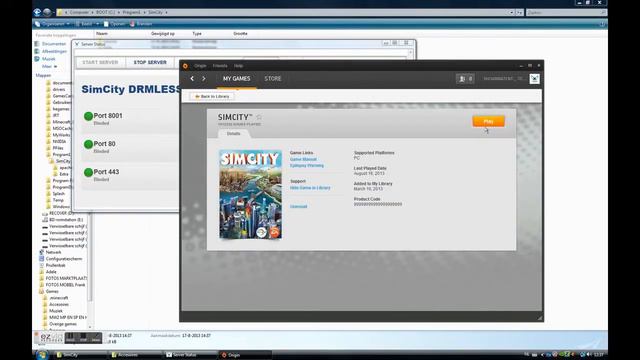Click Explorer's Forward navigation button
Image resolution: width=640 pixels, height=360 pixels.
(47, 12)
